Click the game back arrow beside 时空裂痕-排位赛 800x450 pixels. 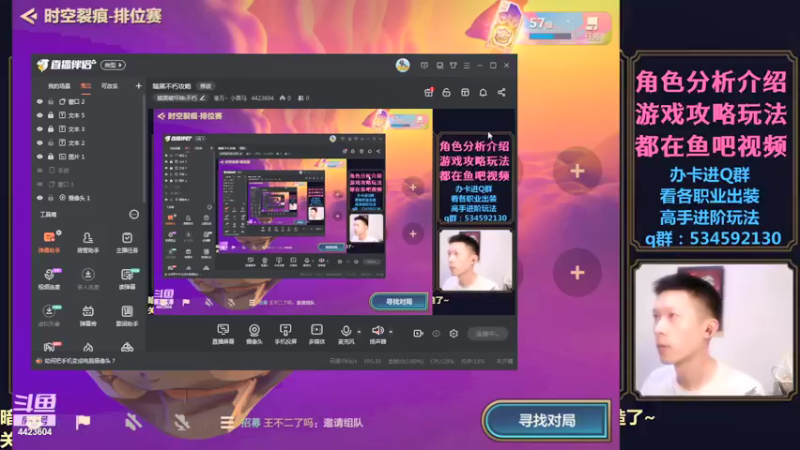coord(29,16)
